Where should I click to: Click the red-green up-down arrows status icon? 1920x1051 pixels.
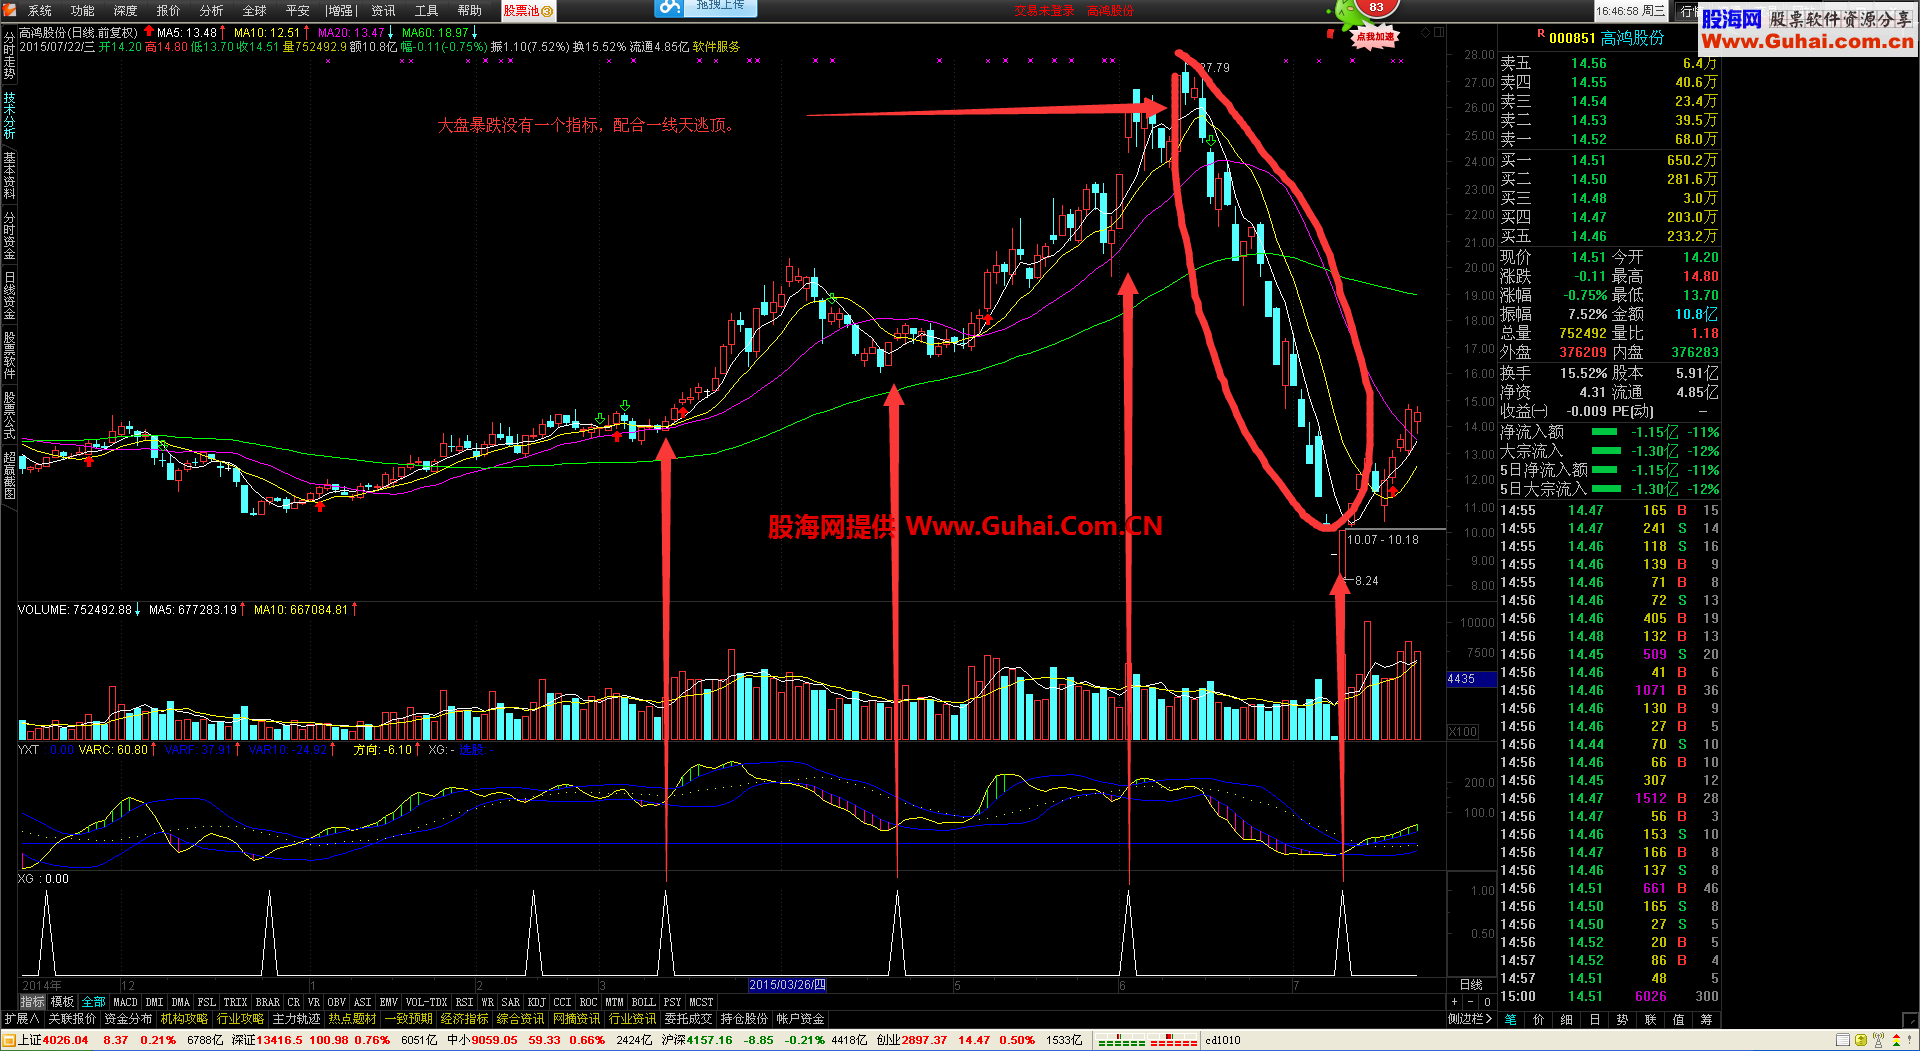(1894, 1040)
